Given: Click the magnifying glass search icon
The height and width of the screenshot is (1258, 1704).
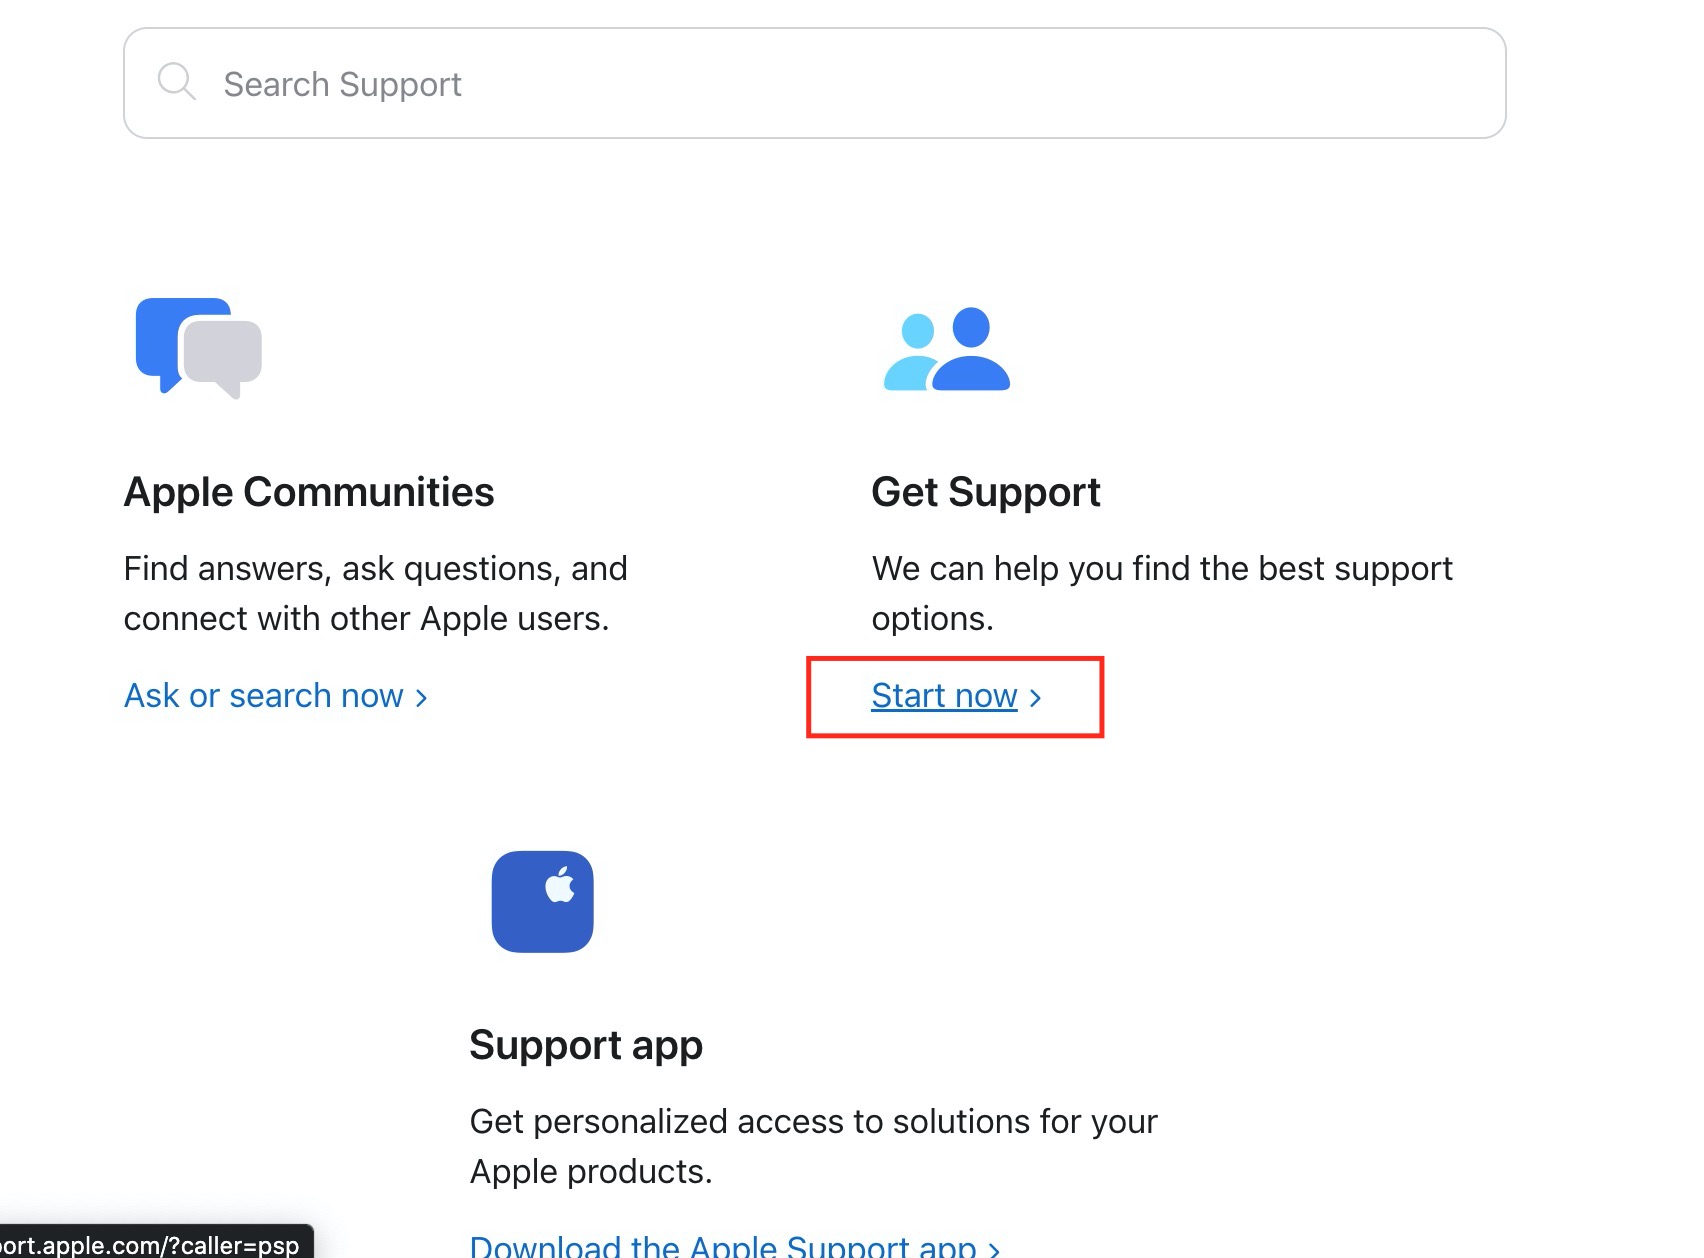Looking at the screenshot, I should click(x=177, y=82).
